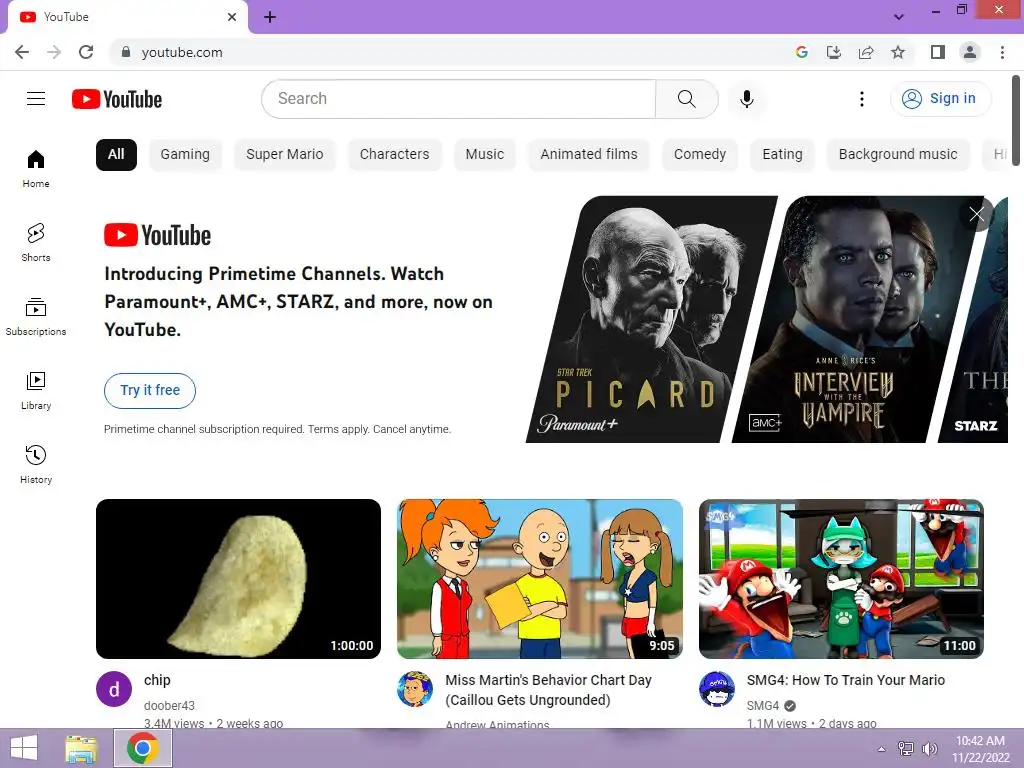Open Interview with the Vampire poster

(856, 319)
